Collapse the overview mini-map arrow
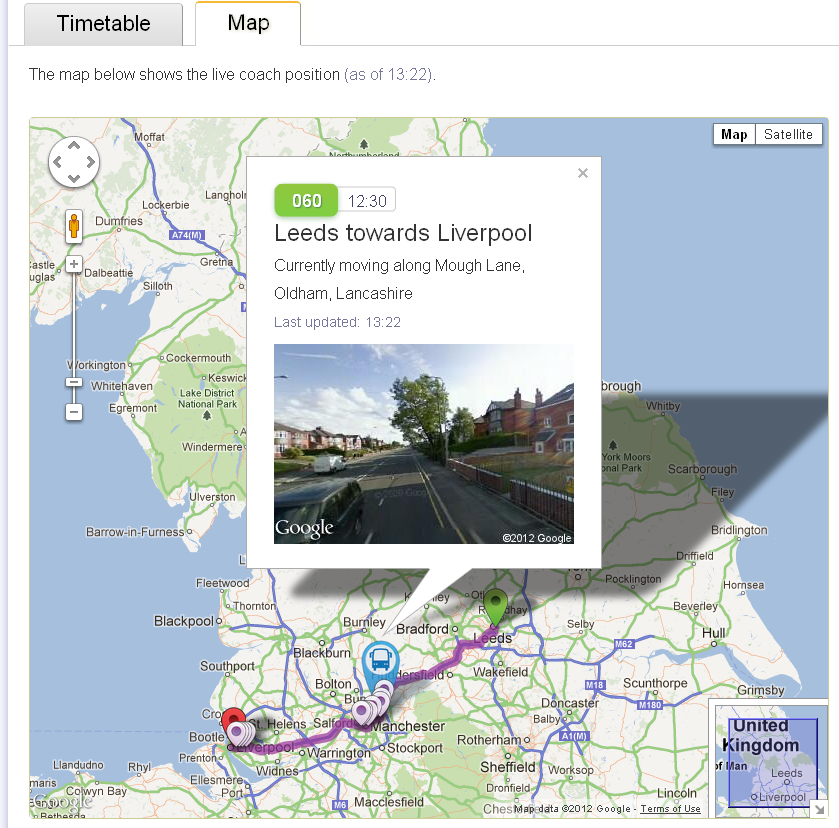The height and width of the screenshot is (828, 839). 819,809
